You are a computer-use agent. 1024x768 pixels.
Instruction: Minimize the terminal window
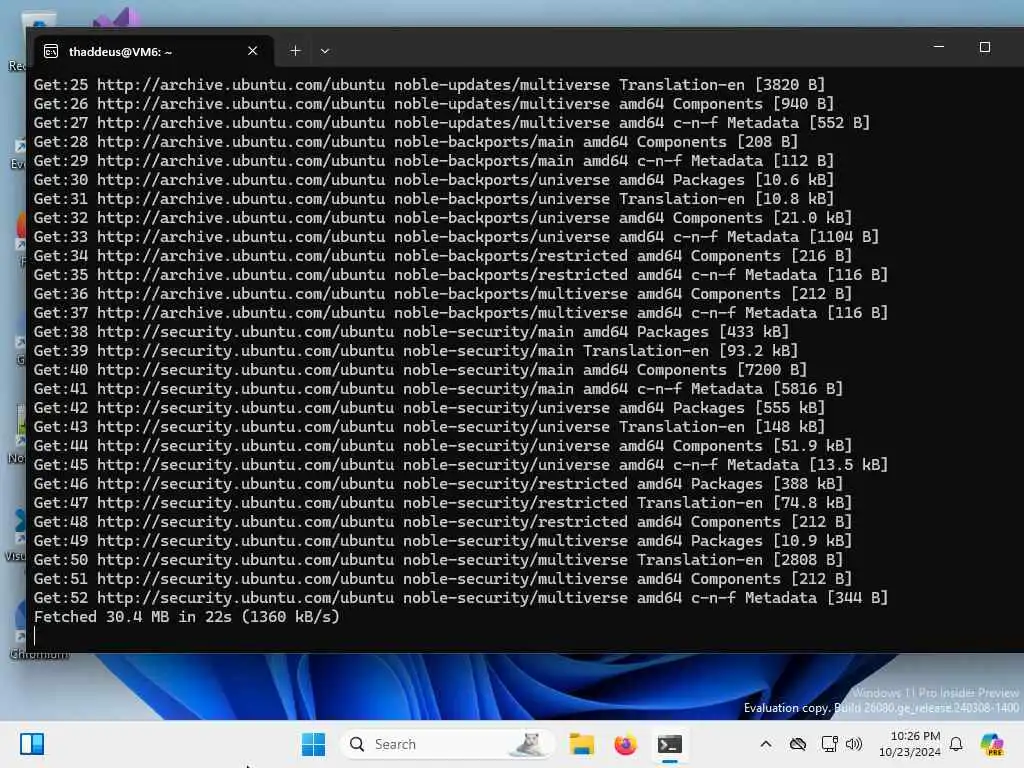click(938, 47)
